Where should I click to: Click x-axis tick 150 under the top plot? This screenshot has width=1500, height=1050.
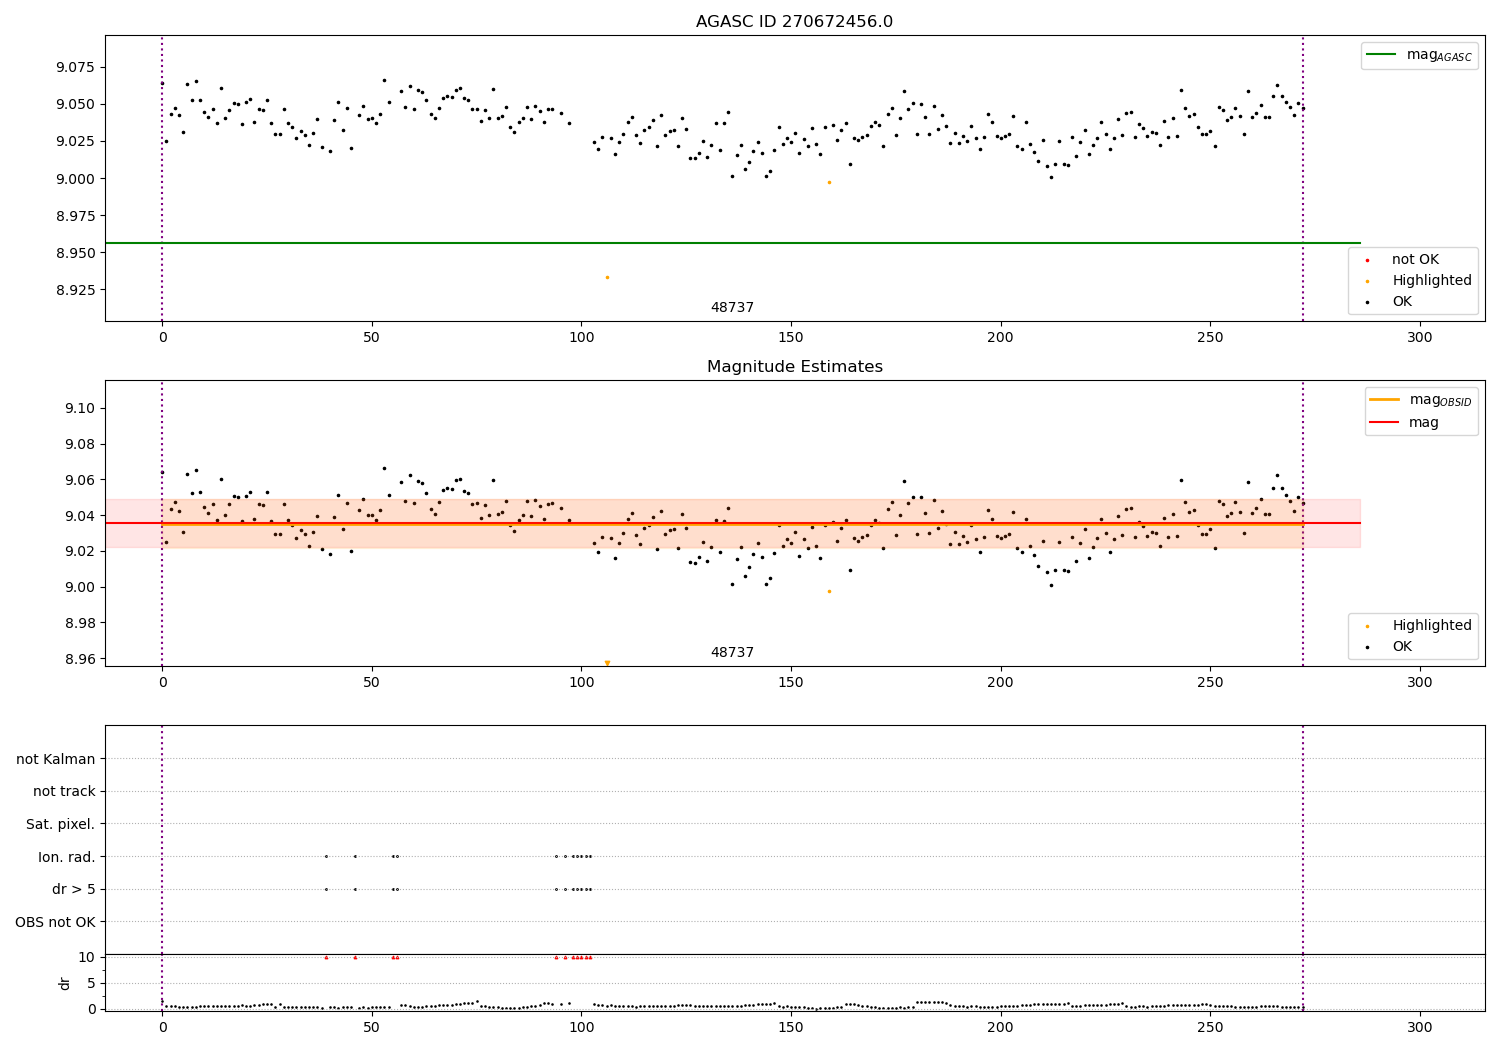point(791,338)
